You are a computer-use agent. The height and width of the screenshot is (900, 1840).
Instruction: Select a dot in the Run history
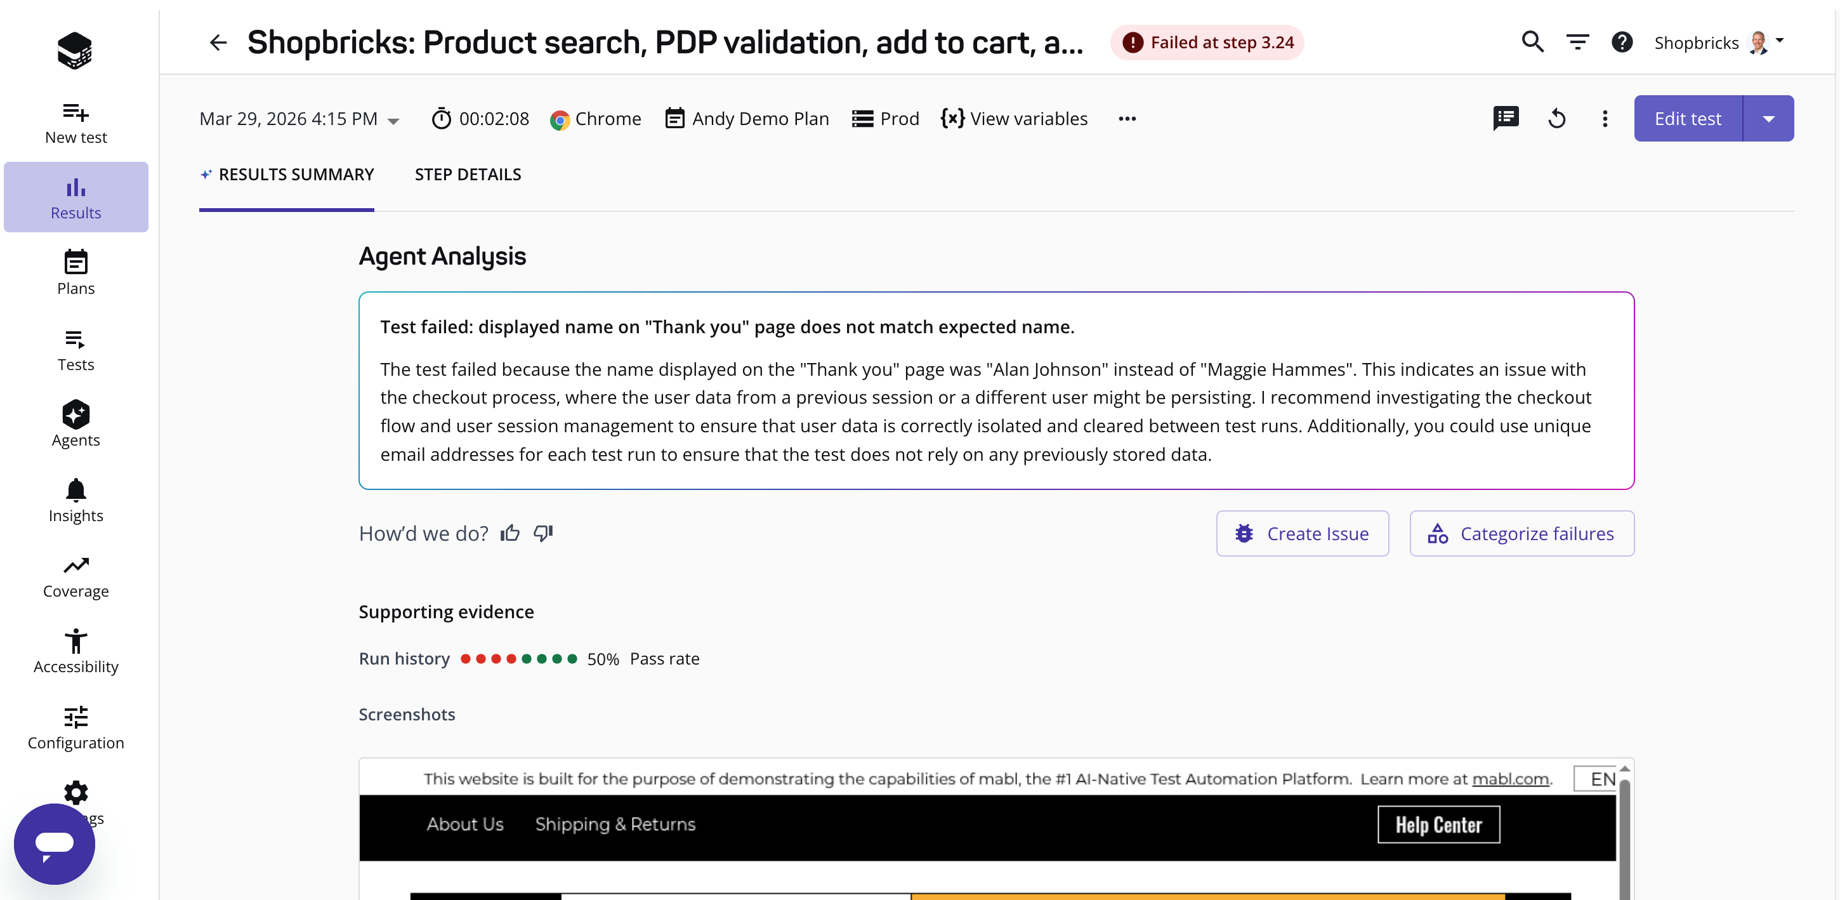(467, 659)
